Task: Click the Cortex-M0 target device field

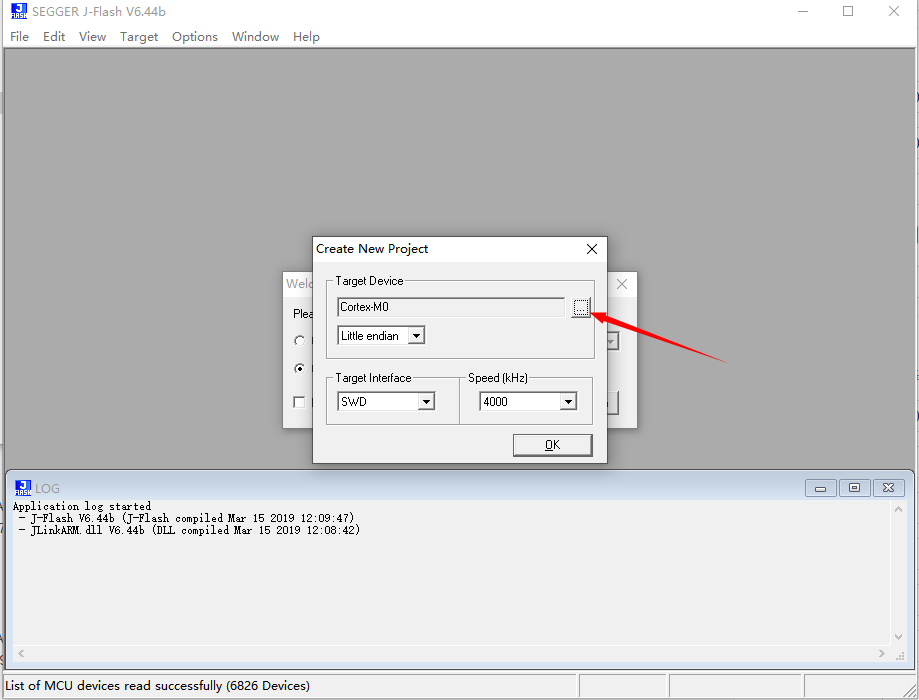Action: pos(451,307)
